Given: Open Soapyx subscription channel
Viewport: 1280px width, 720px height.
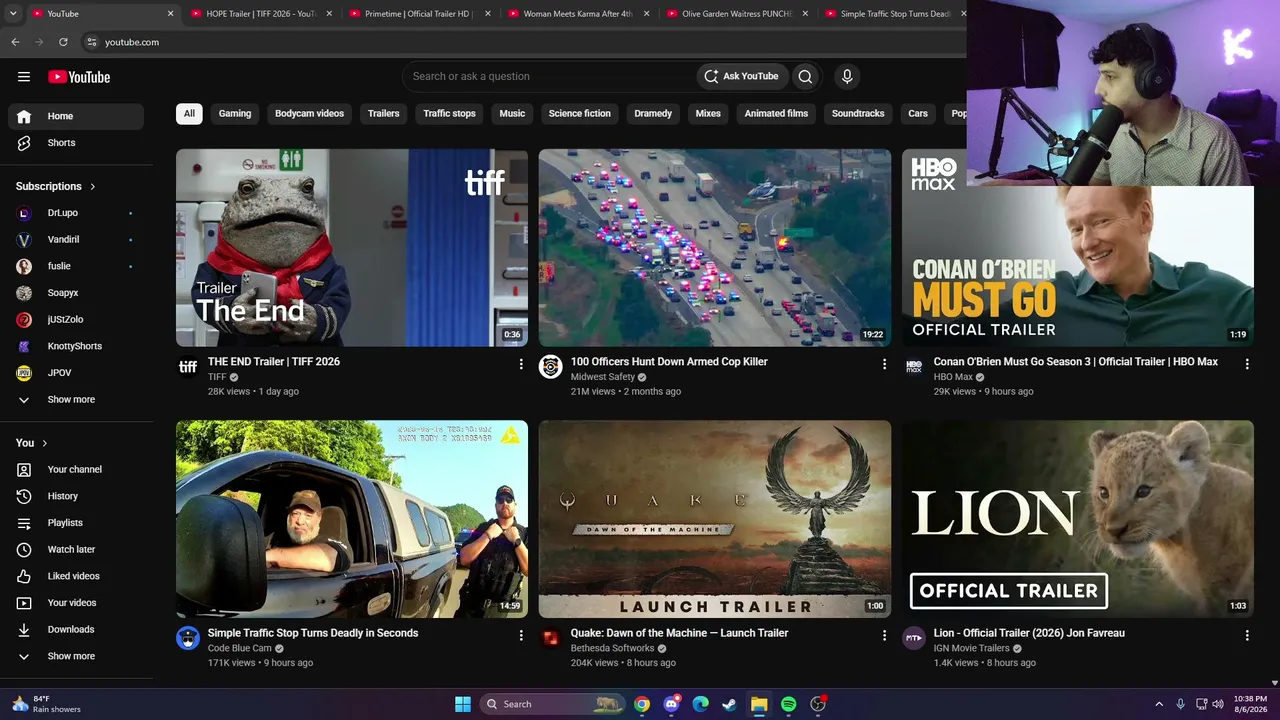Looking at the screenshot, I should [x=76, y=293].
